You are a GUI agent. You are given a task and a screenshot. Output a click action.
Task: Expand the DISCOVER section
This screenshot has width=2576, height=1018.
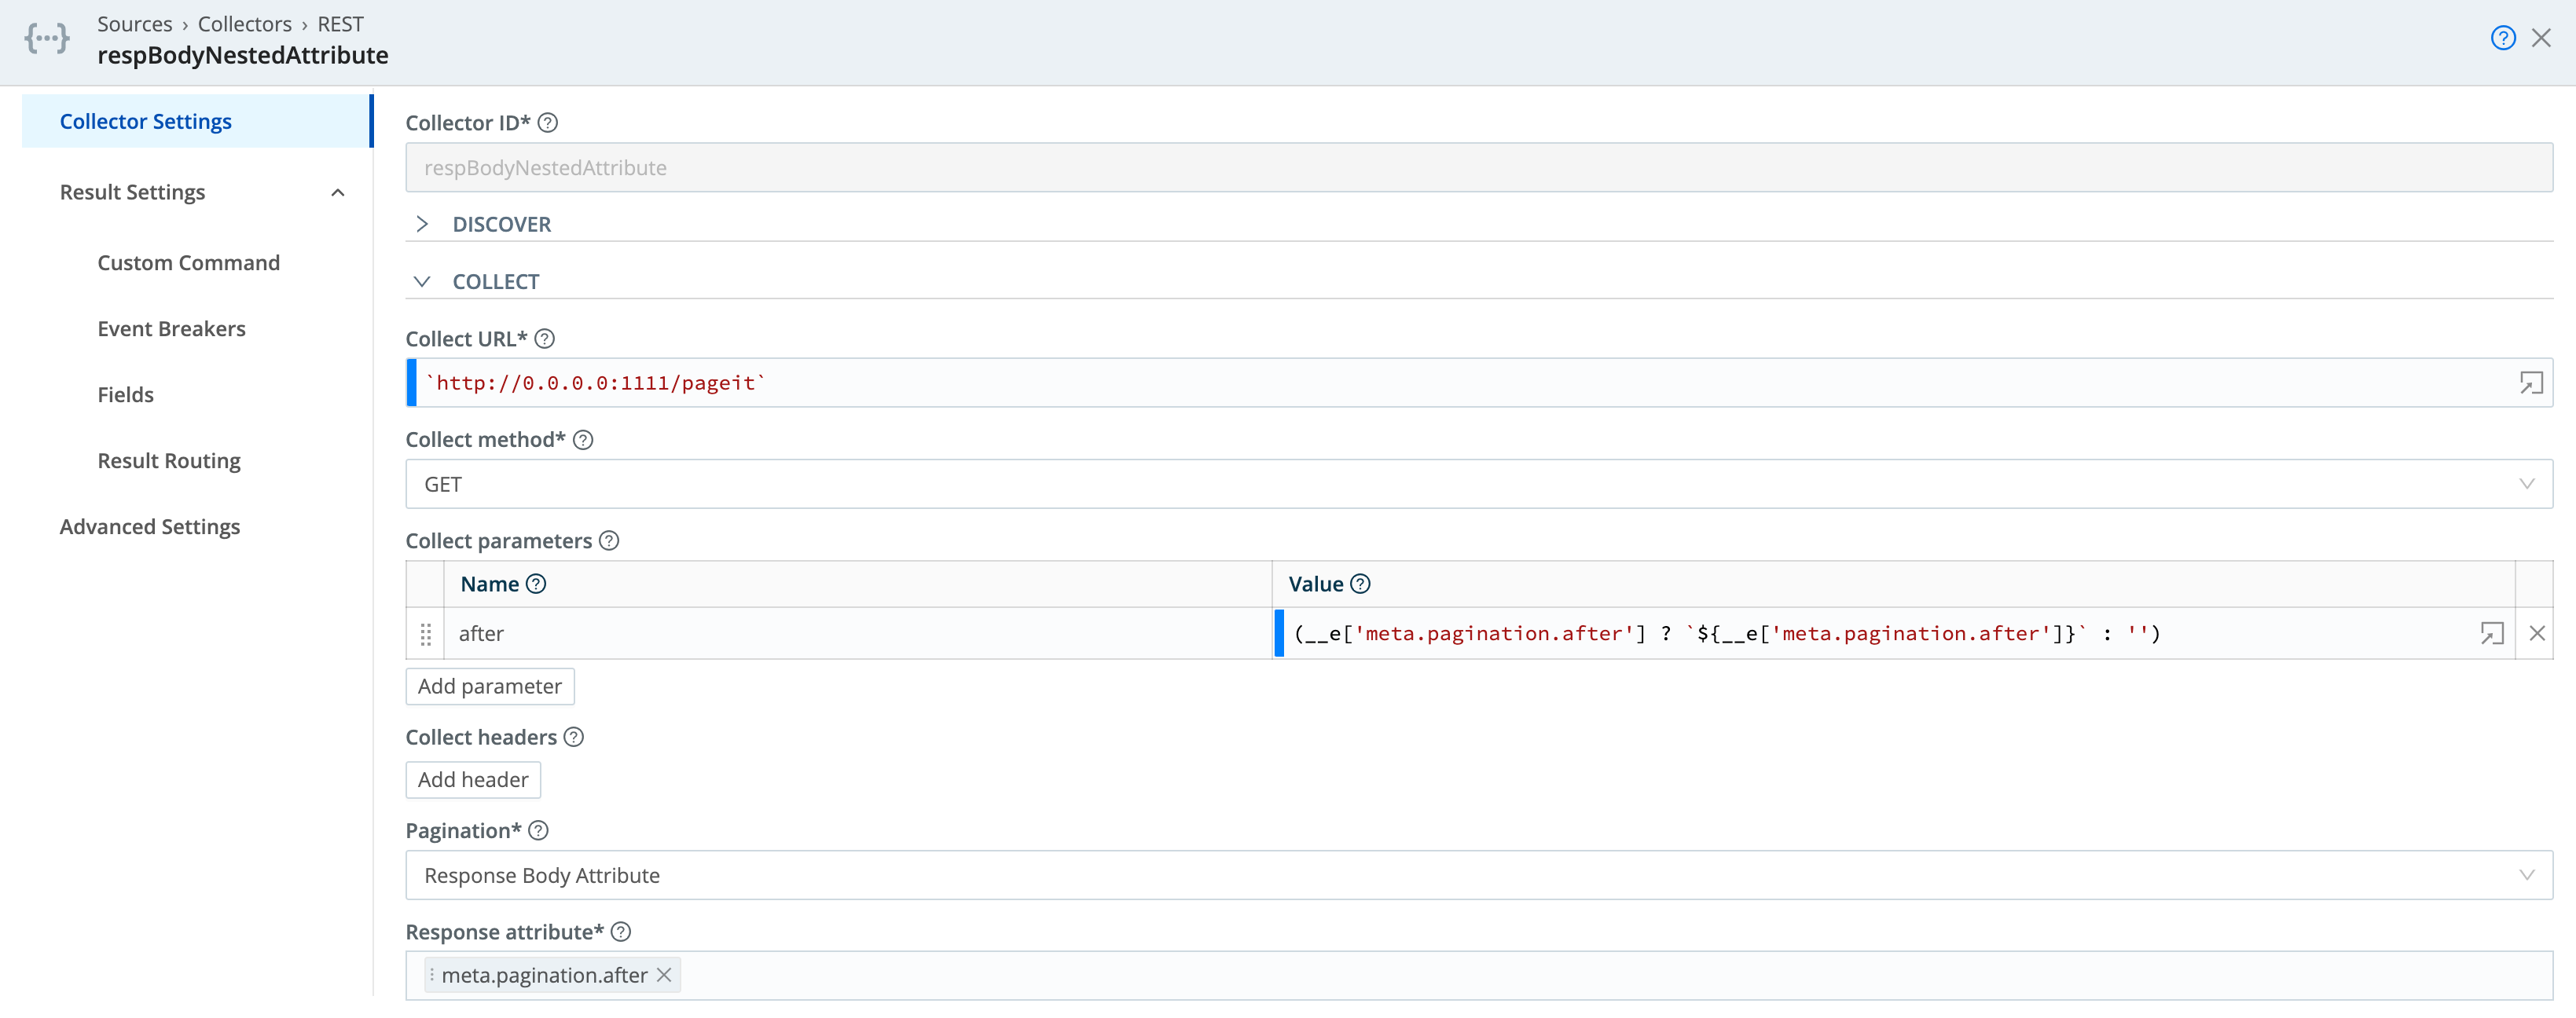click(423, 224)
